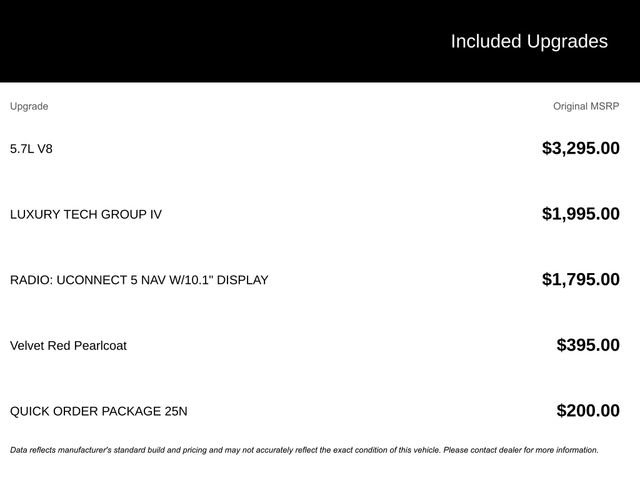Click the Included Upgrades heading
Image resolution: width=640 pixels, height=480 pixels.
(528, 41)
